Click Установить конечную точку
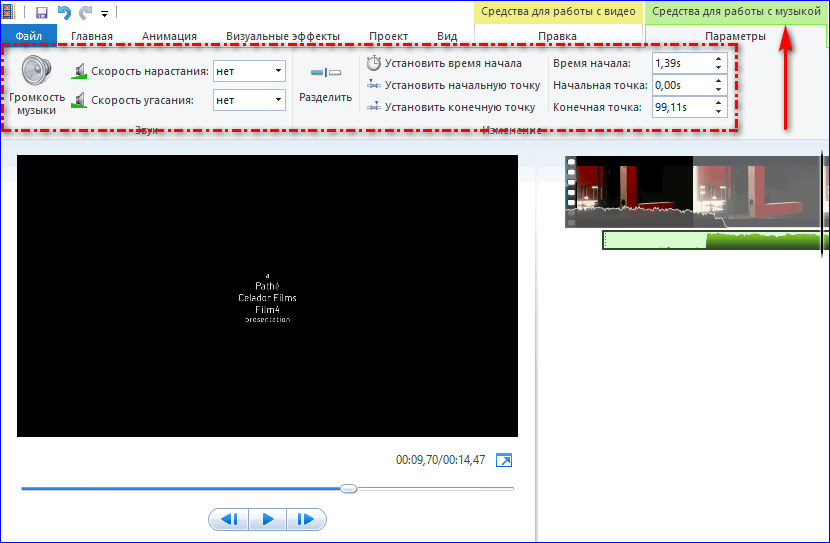Image resolution: width=830 pixels, height=543 pixels. click(x=451, y=107)
